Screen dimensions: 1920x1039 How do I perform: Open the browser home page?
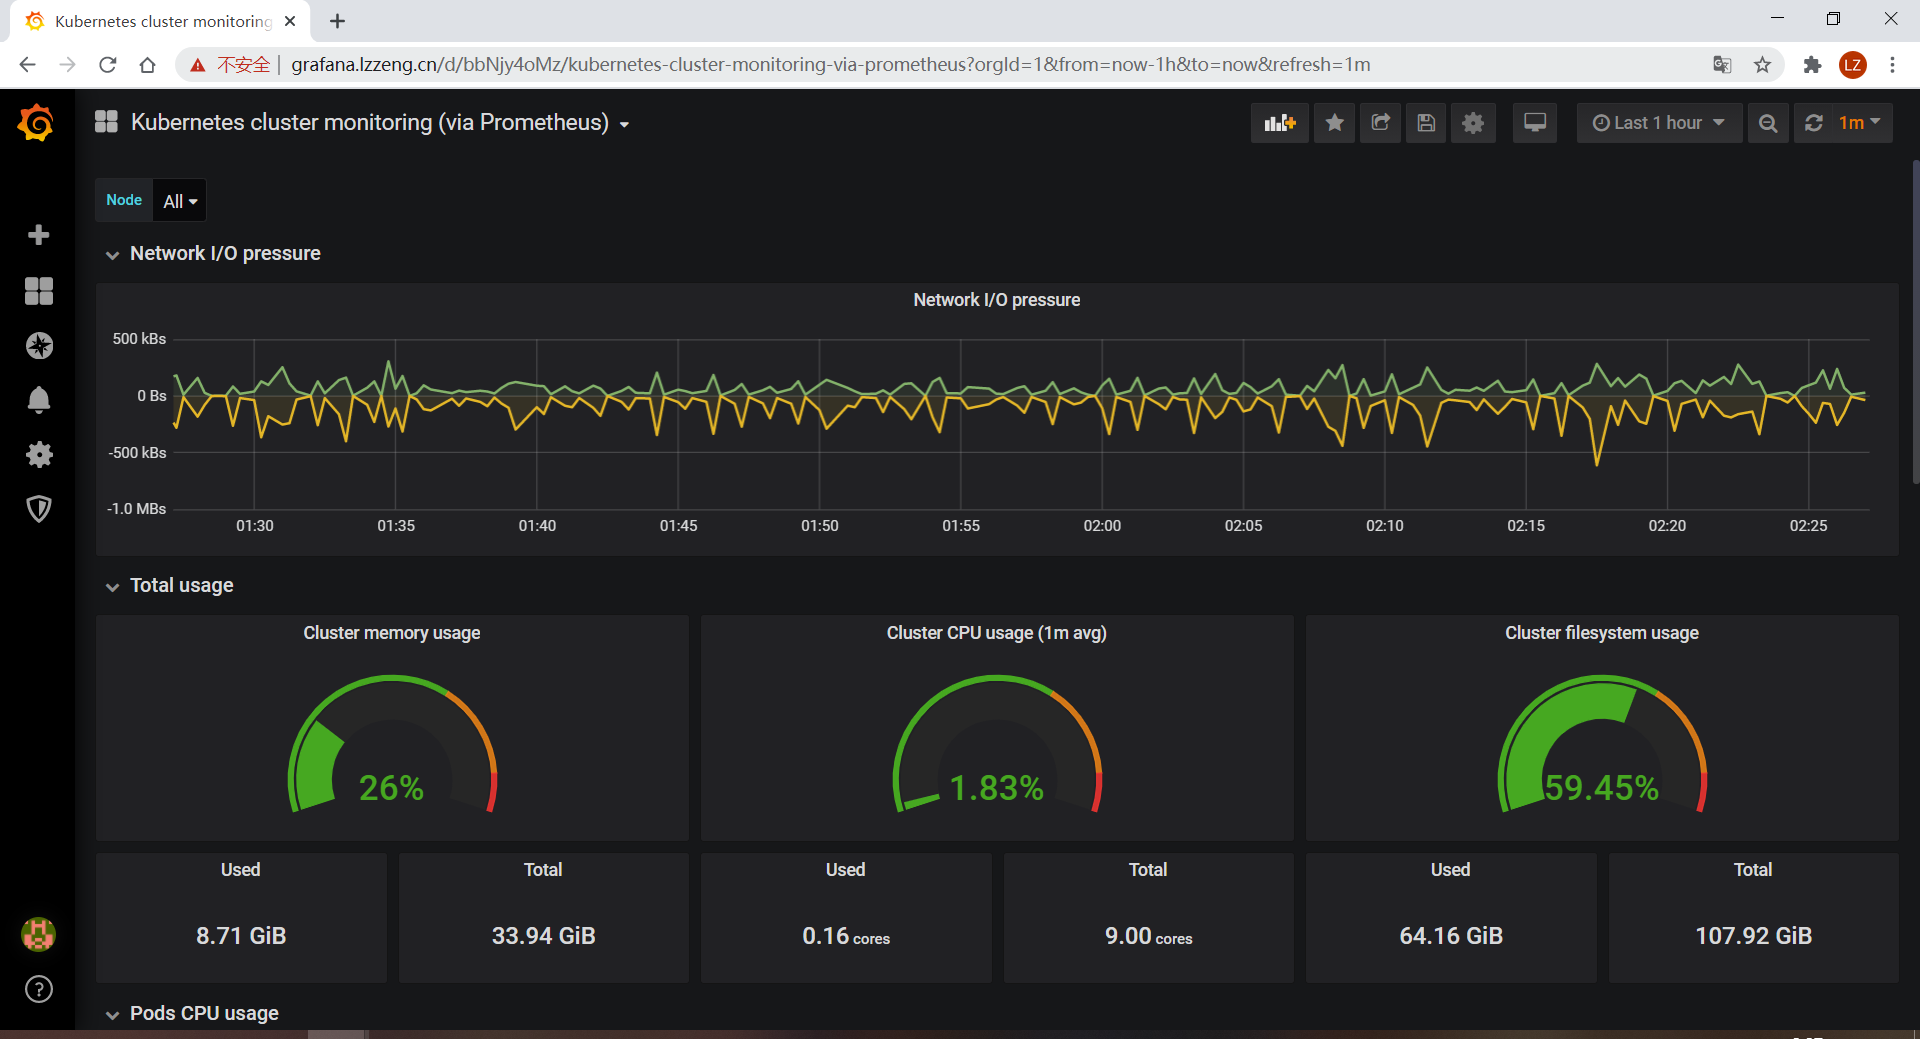point(148,65)
